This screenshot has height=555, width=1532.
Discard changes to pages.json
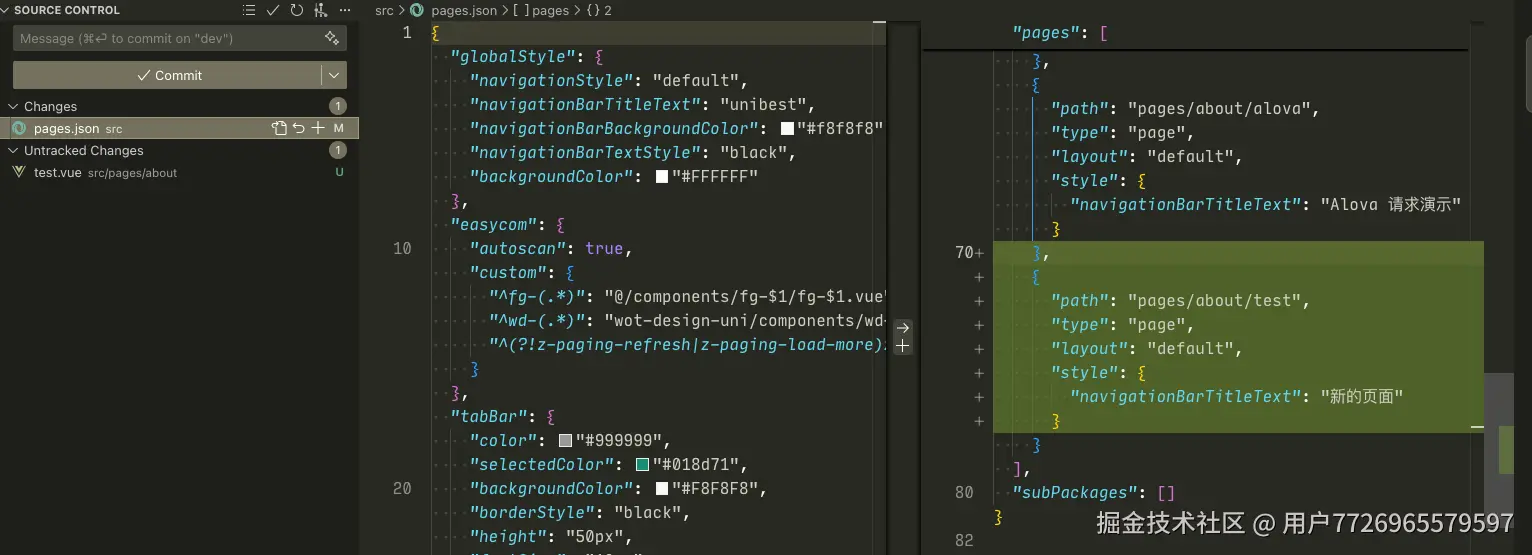pyautogui.click(x=298, y=128)
